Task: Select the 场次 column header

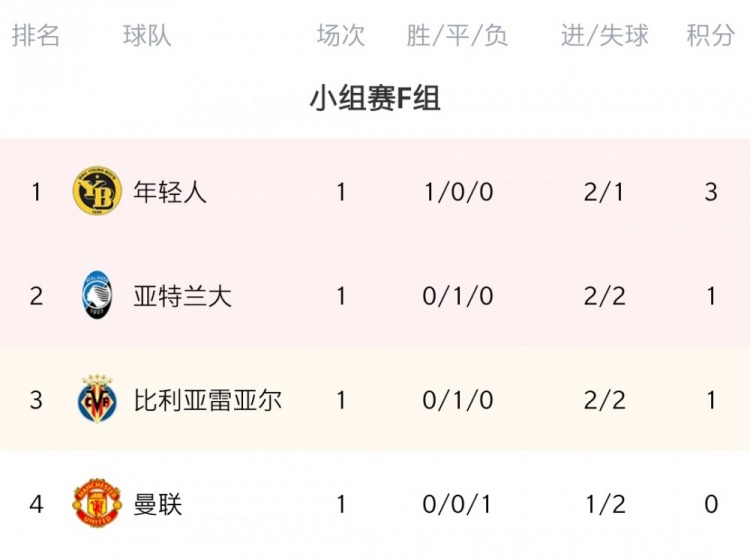Action: point(341,35)
